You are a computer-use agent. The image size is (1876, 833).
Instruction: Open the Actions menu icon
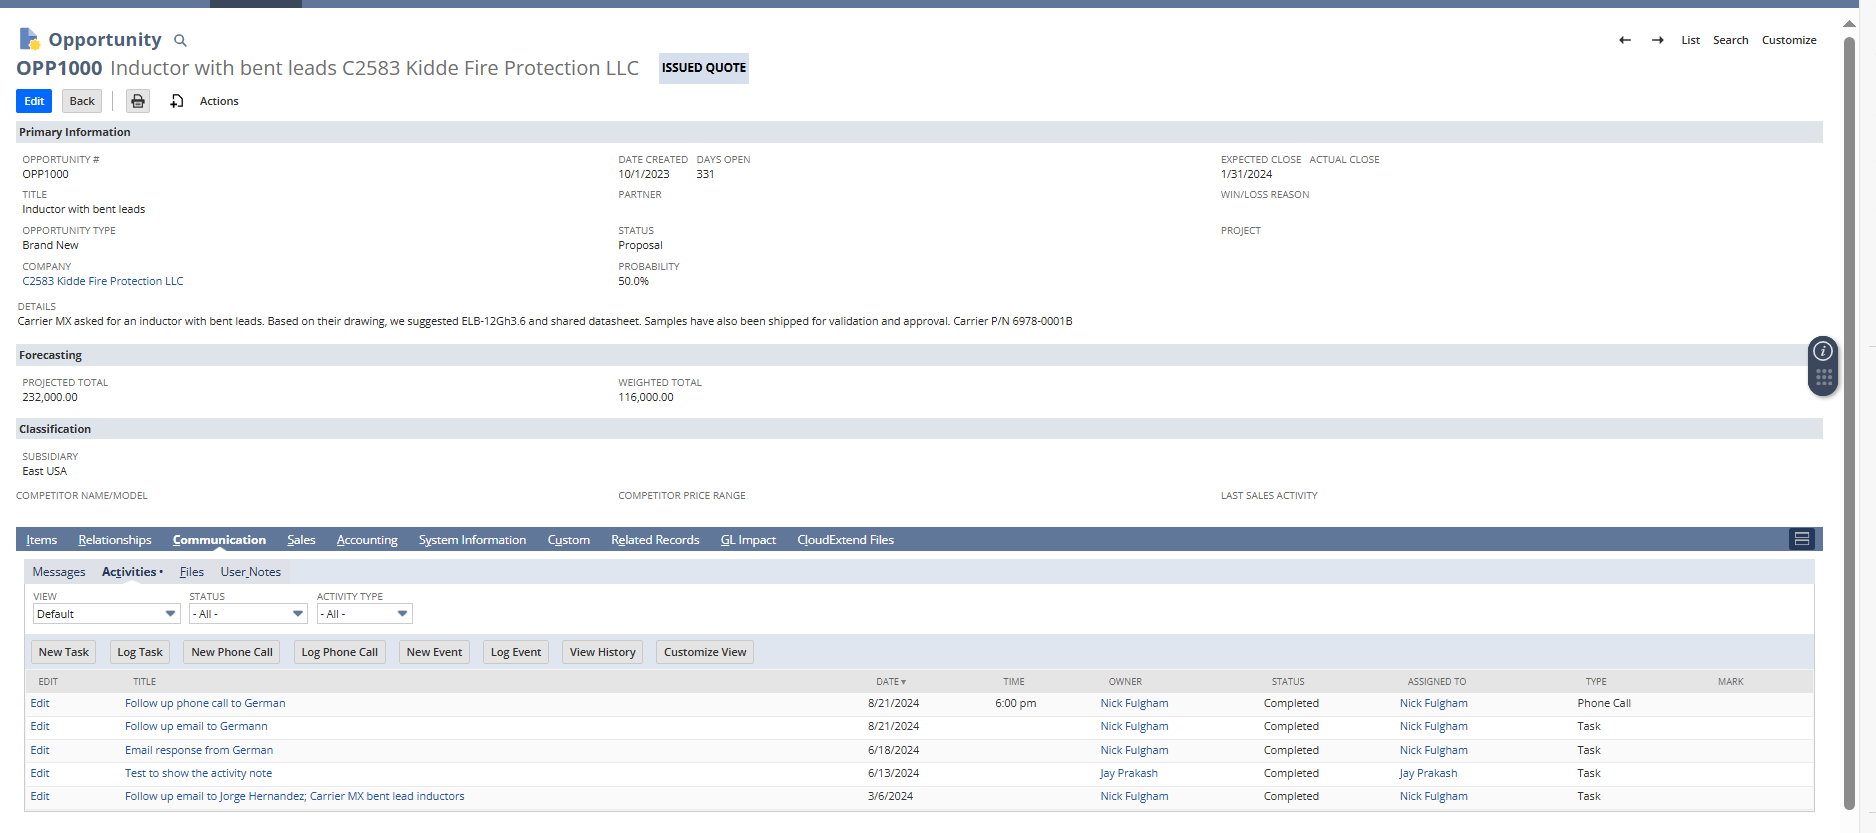pos(177,101)
